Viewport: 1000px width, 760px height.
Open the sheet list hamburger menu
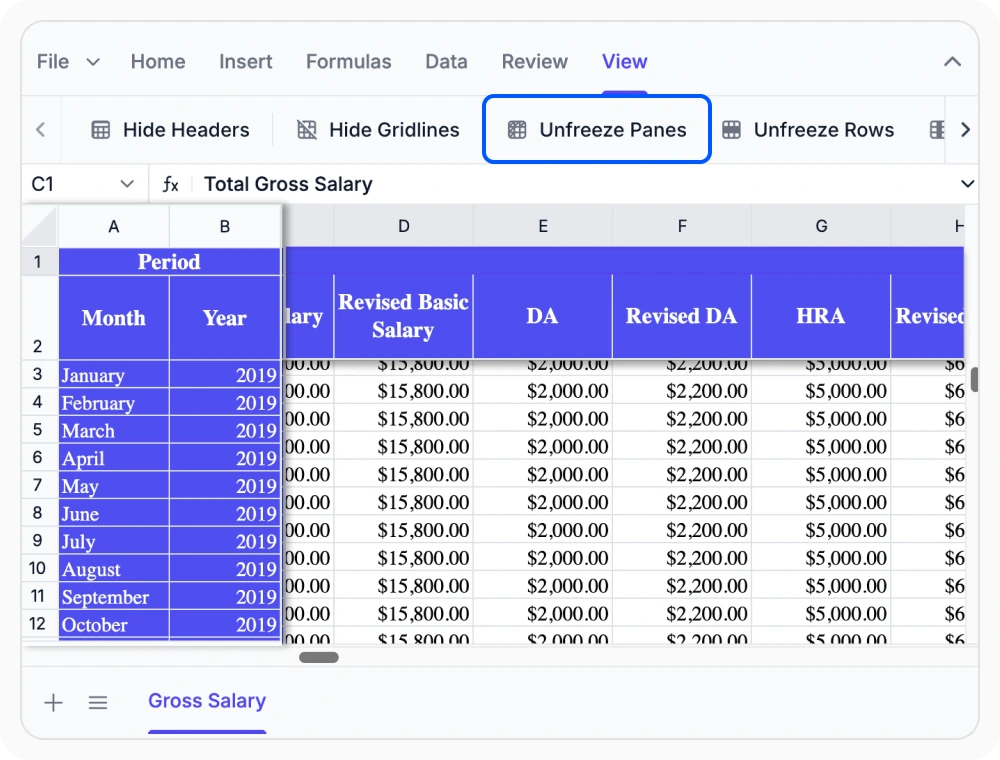(x=98, y=703)
